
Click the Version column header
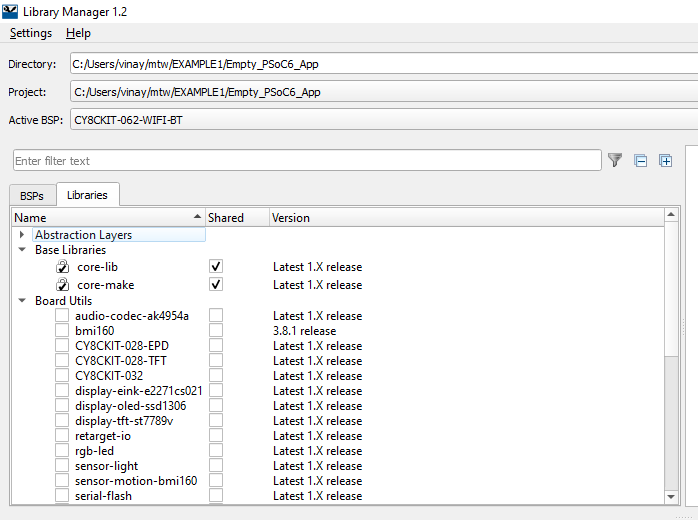[x=291, y=217]
